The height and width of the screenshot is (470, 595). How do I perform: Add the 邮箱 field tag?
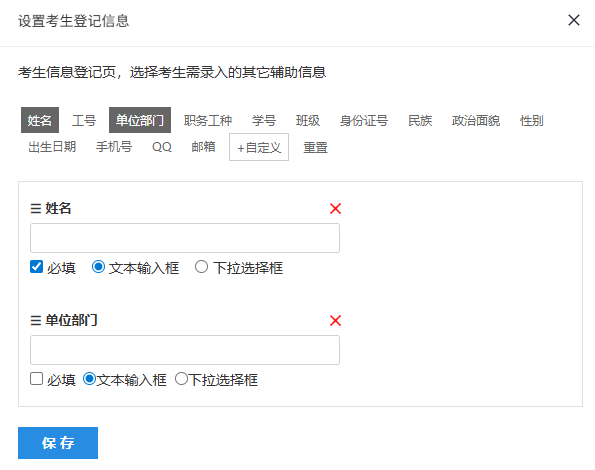203,147
